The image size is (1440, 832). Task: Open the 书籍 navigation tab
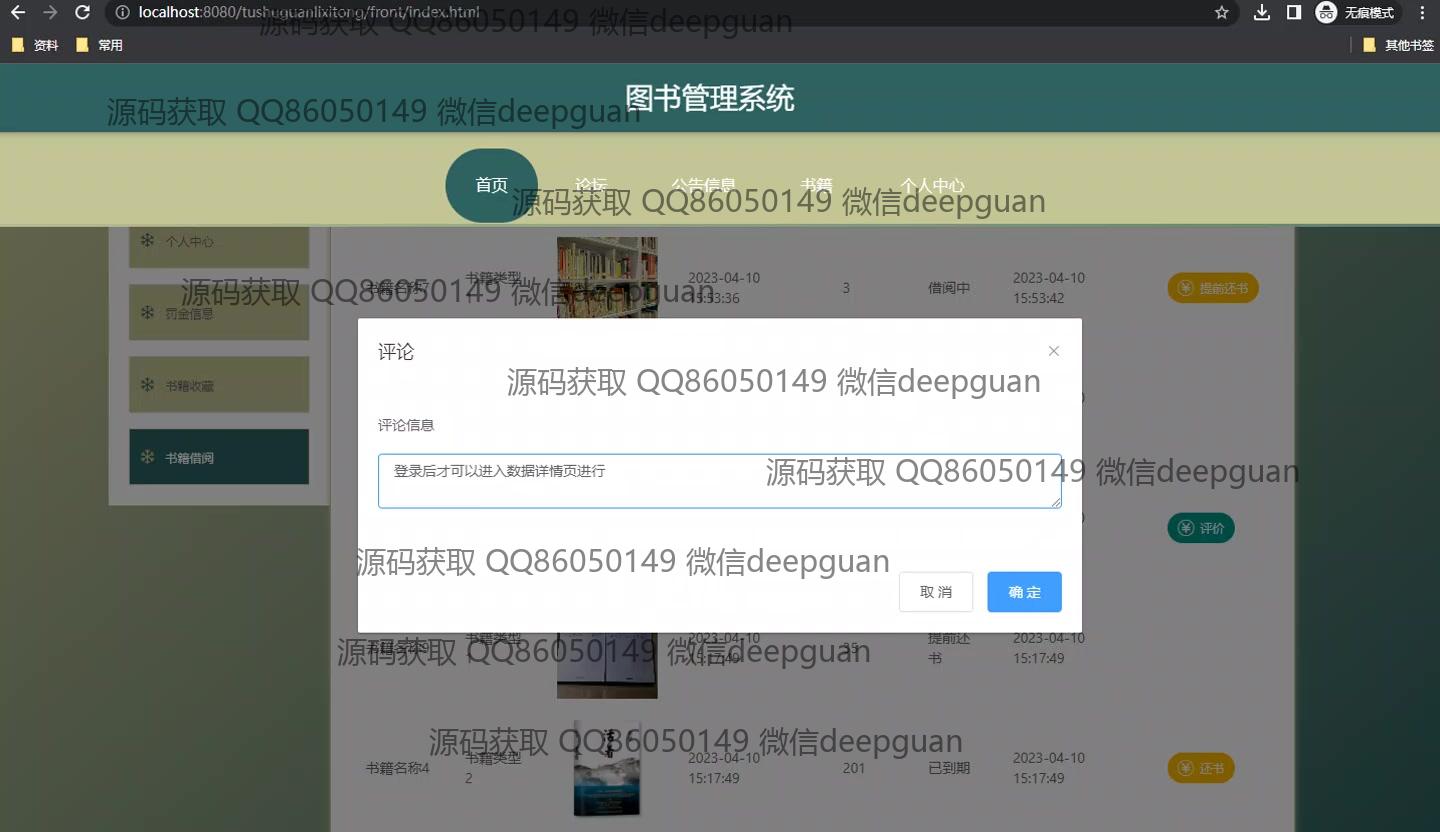[817, 185]
